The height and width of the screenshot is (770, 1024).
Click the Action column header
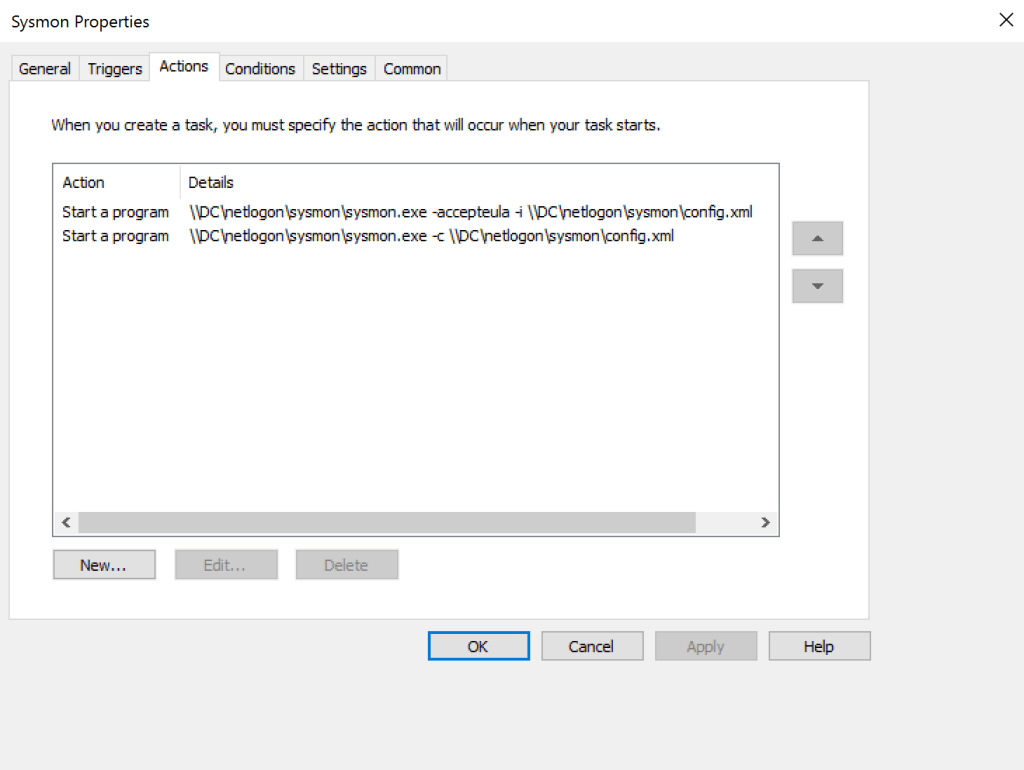[x=115, y=183]
